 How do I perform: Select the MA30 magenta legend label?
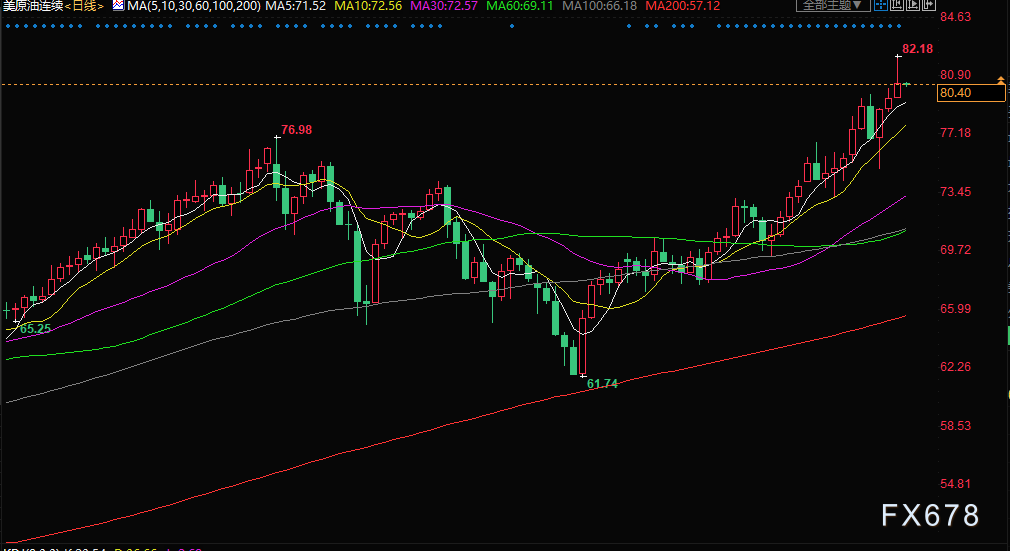(444, 6)
